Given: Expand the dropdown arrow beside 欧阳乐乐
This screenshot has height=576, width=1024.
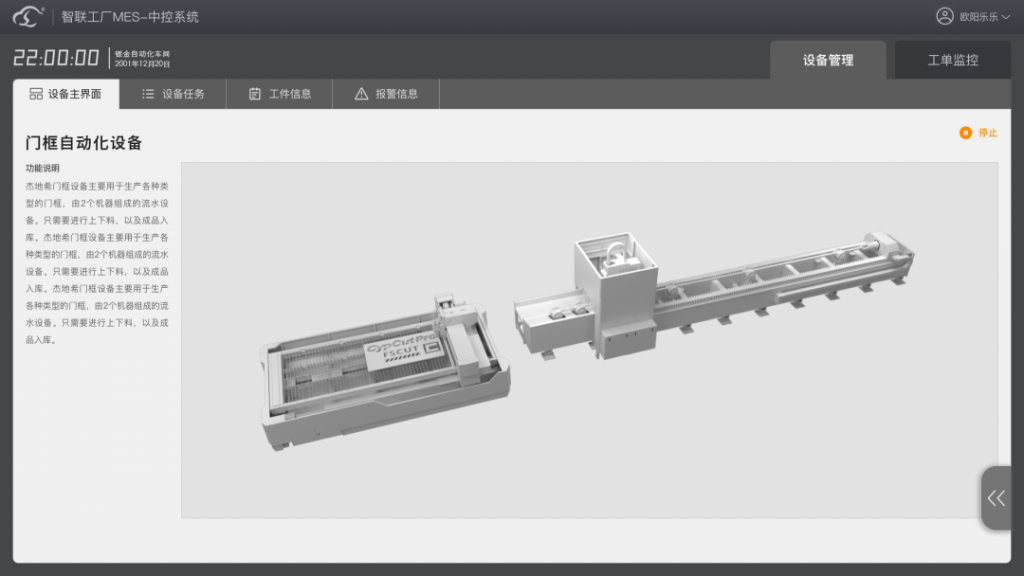Looking at the screenshot, I should 1005,17.
